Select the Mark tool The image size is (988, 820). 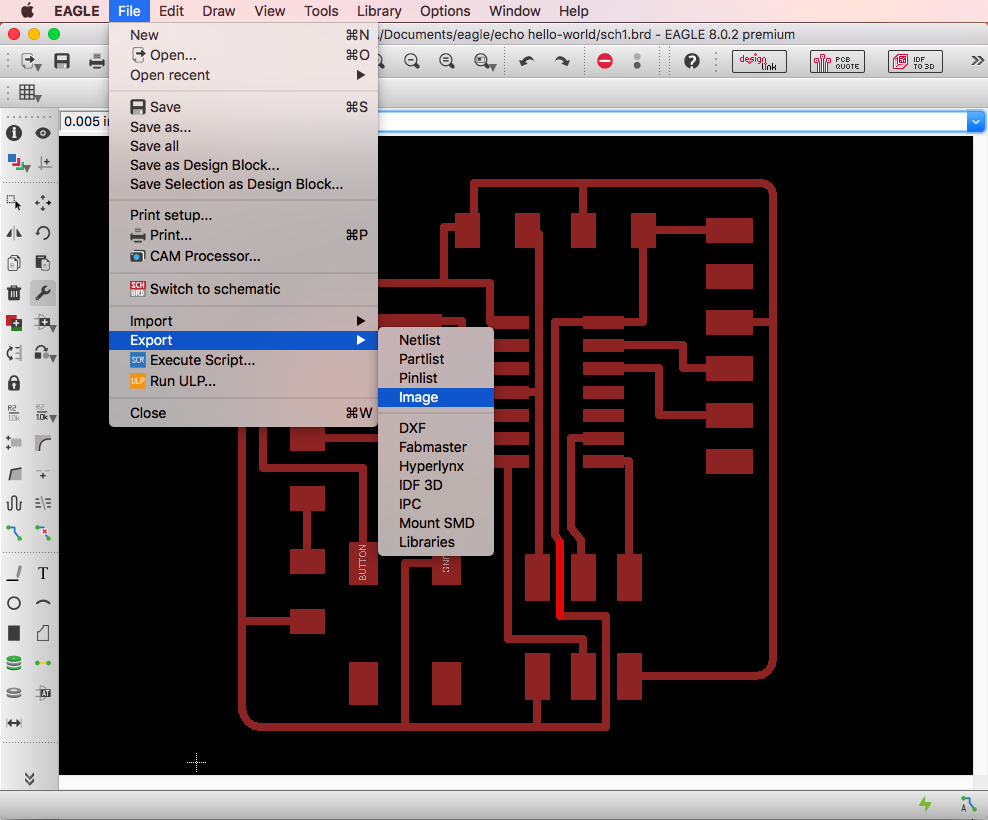click(43, 164)
